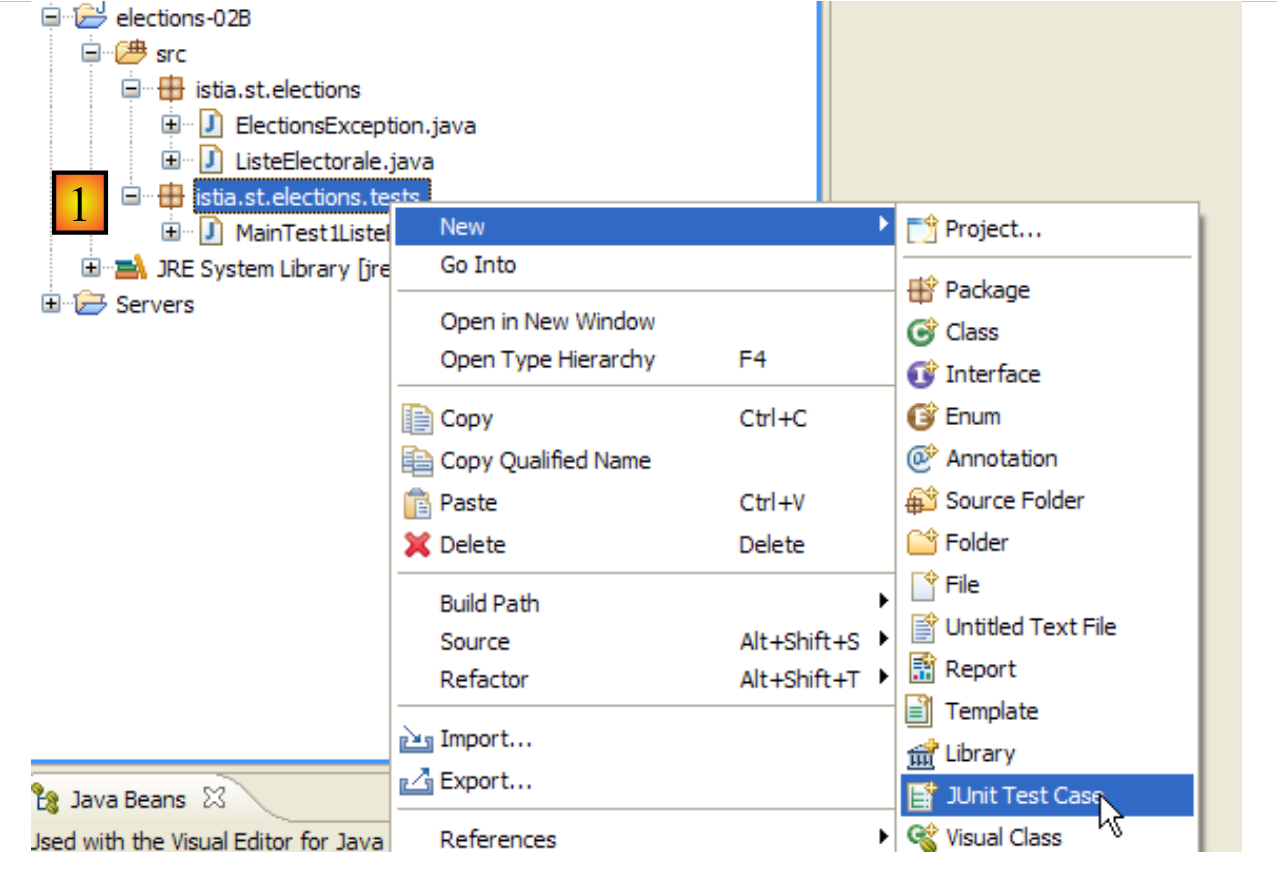Open the Build Path submenu
The image size is (1277, 891).
[489, 604]
